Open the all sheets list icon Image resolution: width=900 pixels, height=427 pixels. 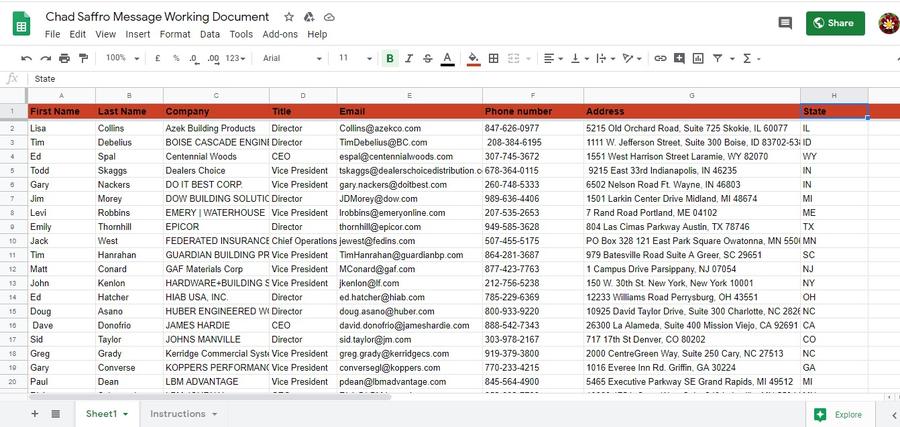click(56, 414)
